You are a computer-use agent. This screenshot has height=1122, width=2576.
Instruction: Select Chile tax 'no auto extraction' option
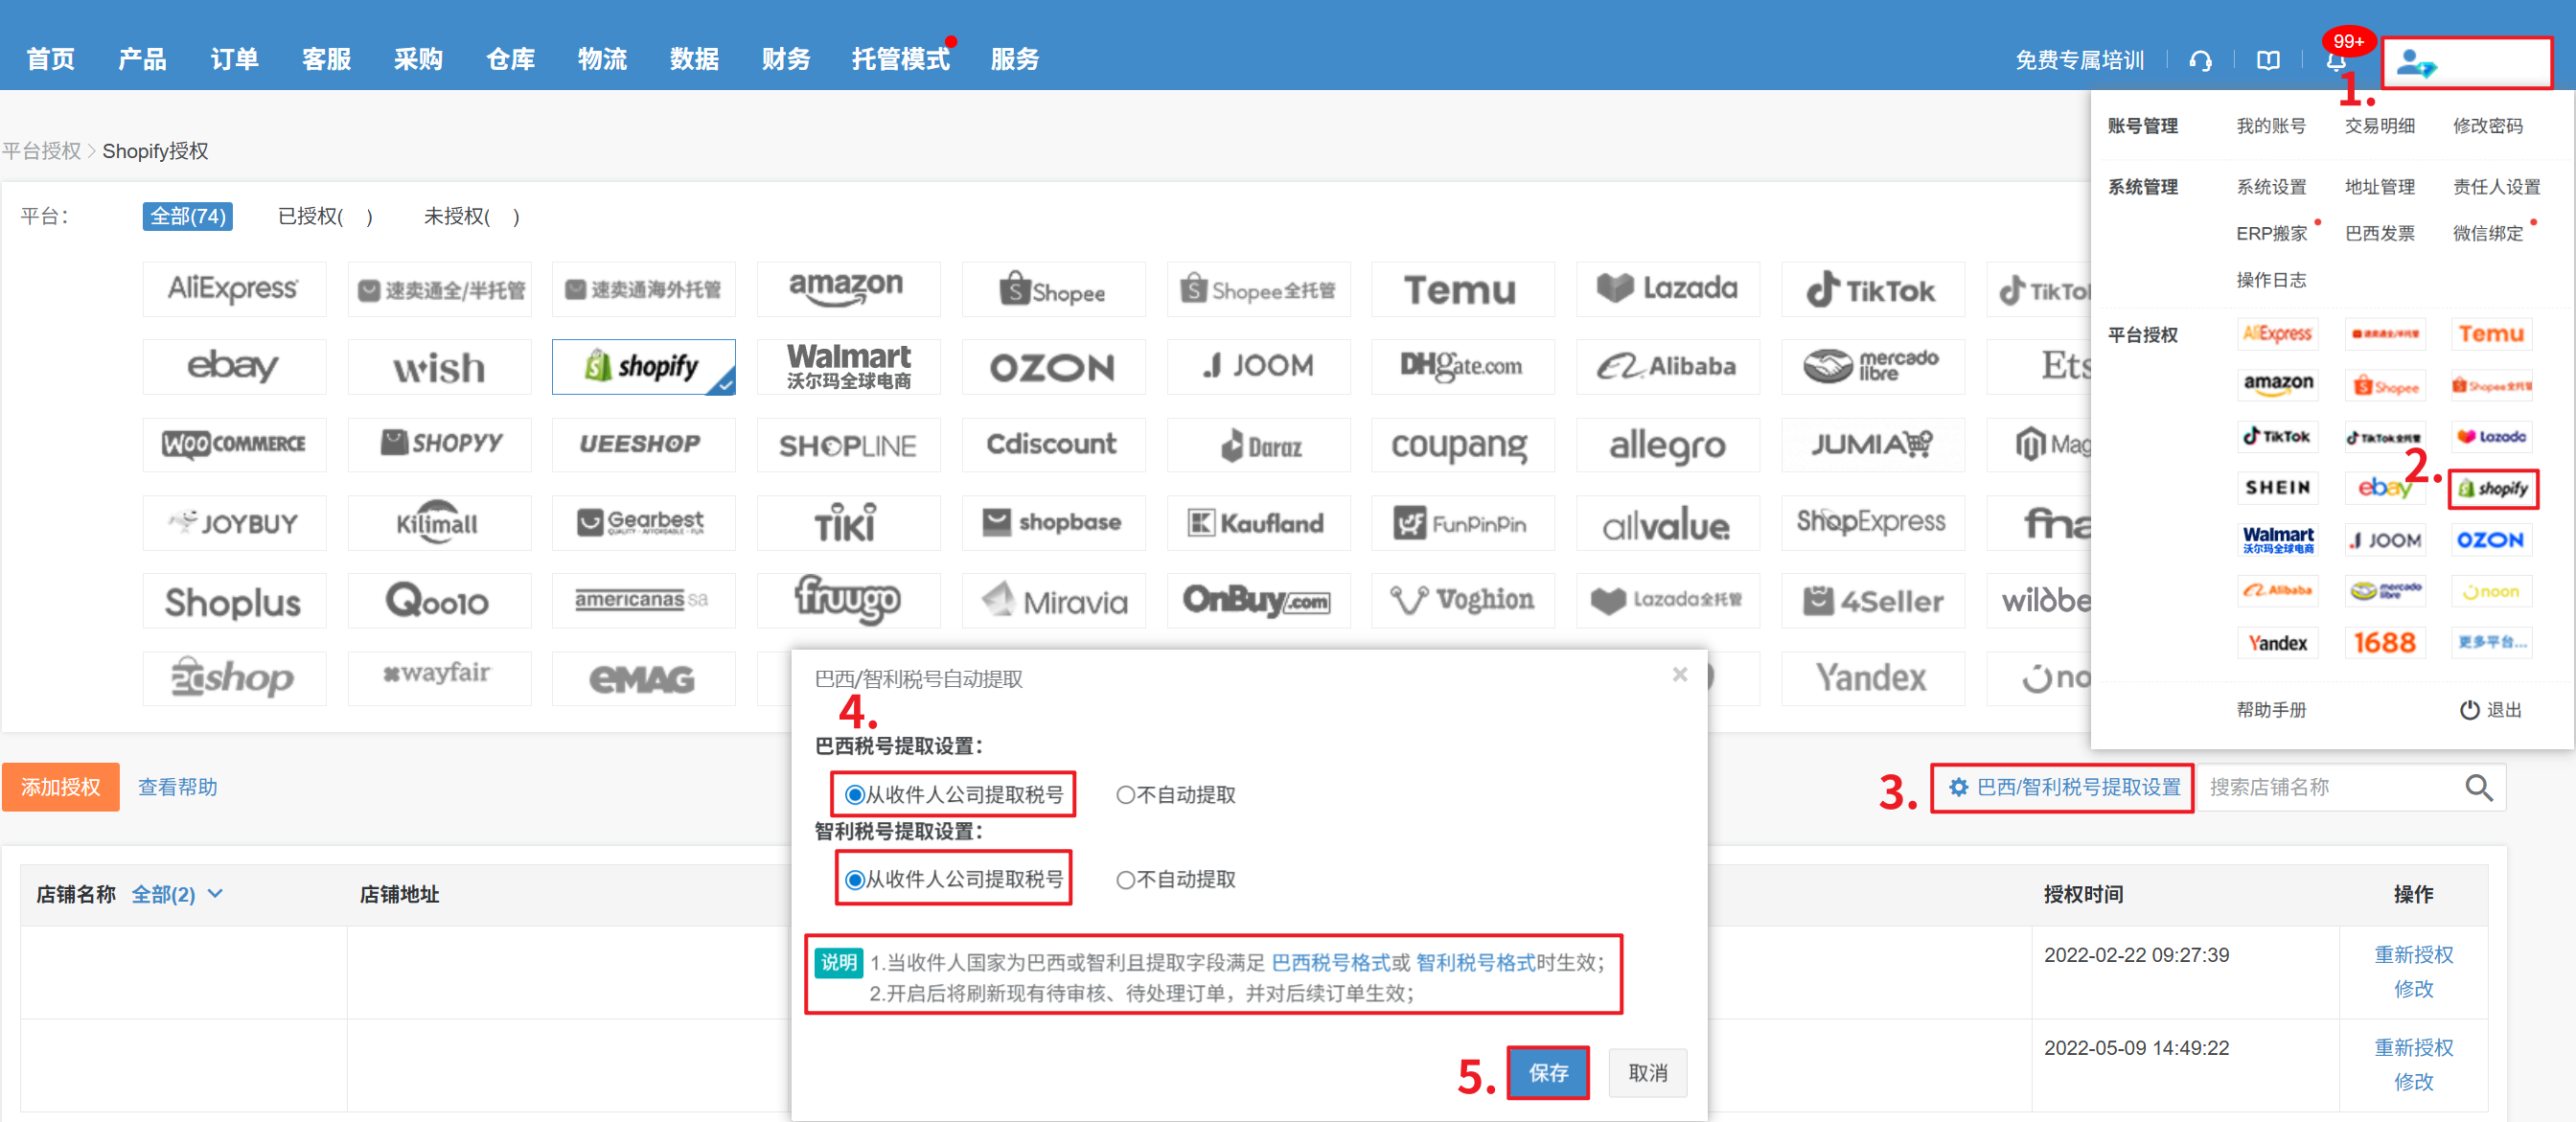[x=1125, y=880]
